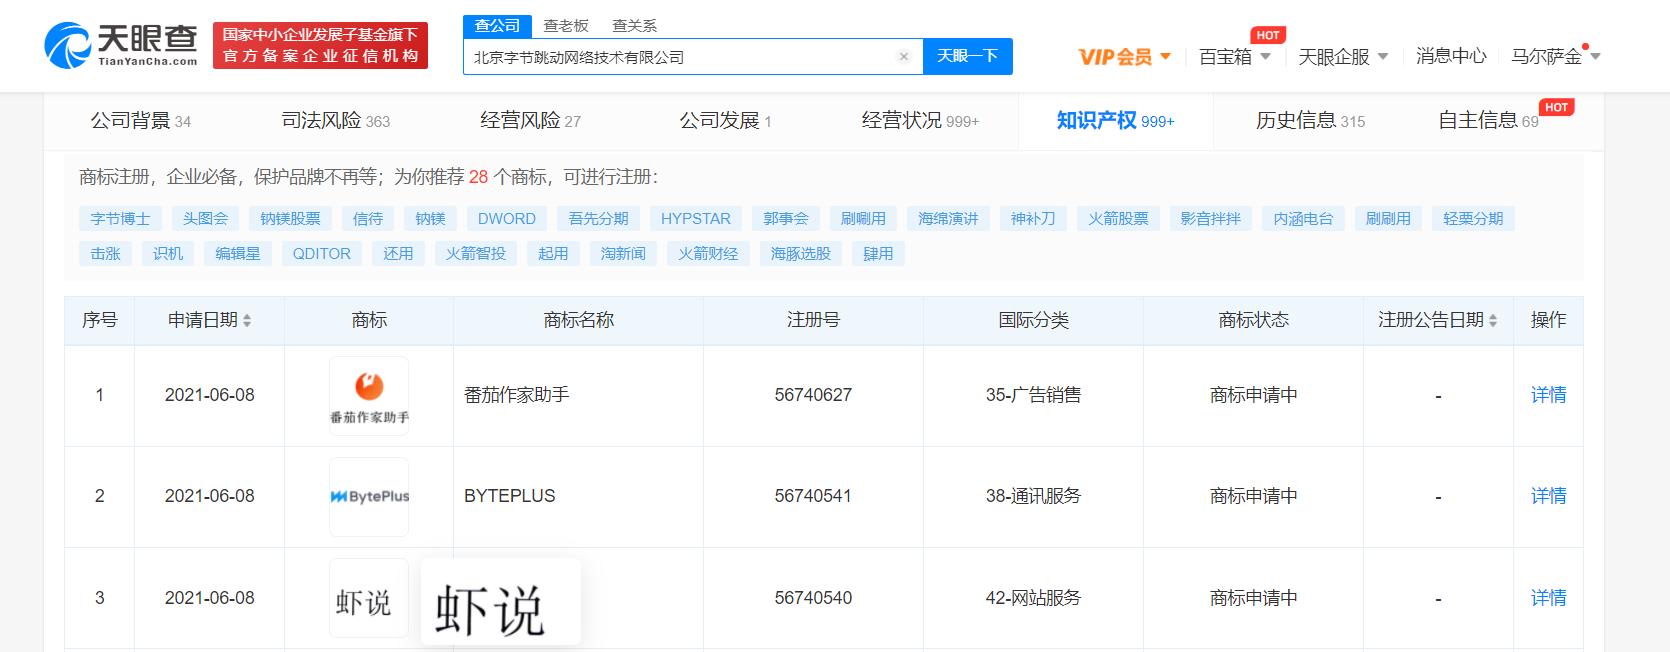This screenshot has width=1670, height=652.
Task: Select the 火箭财经 trademark tag
Action: [708, 254]
